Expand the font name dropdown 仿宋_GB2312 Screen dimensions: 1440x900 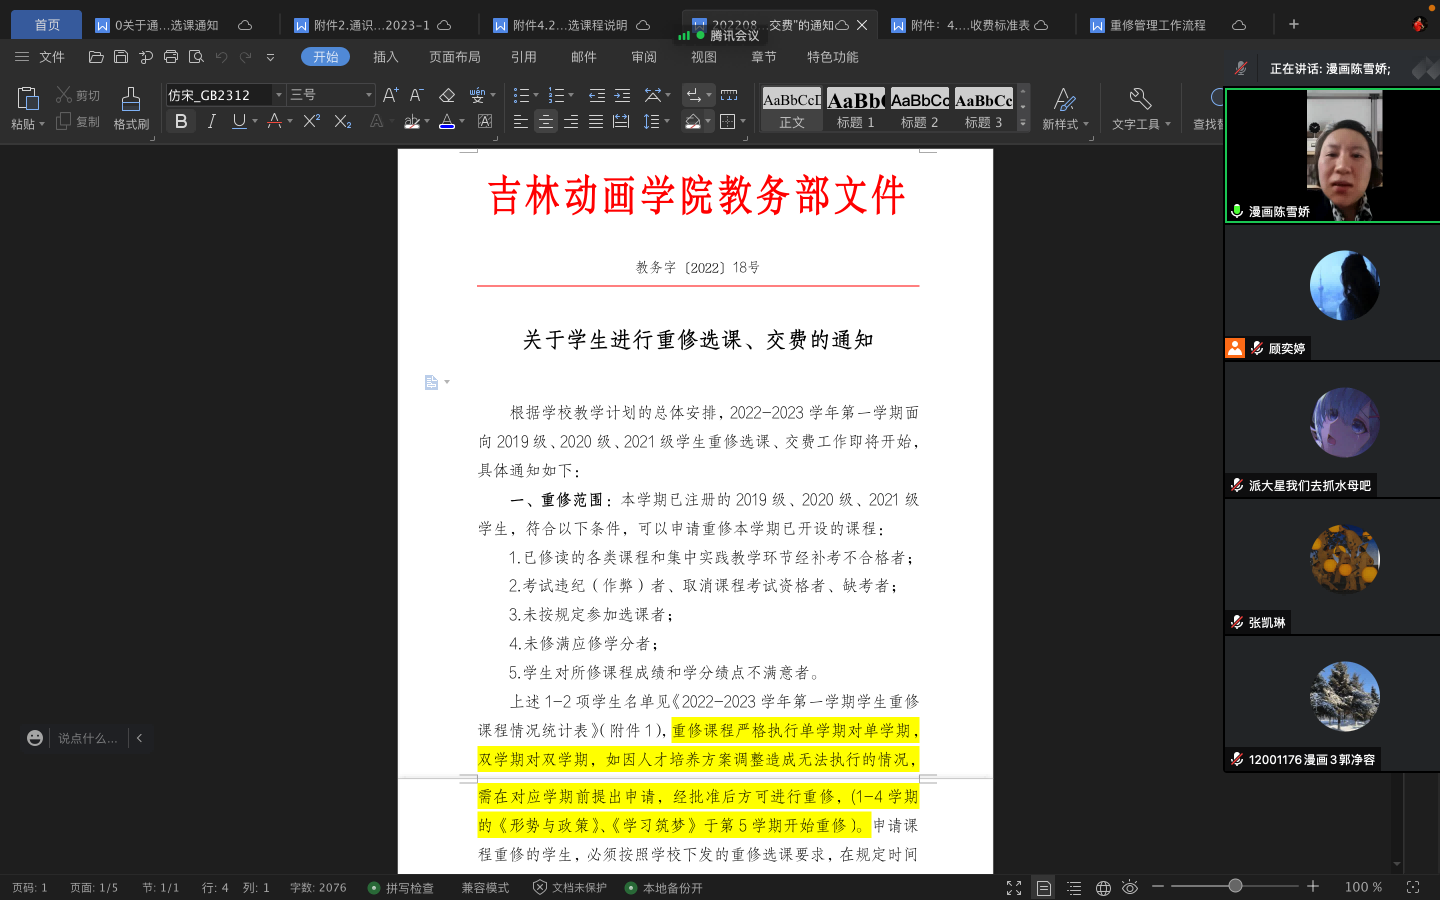click(x=278, y=95)
